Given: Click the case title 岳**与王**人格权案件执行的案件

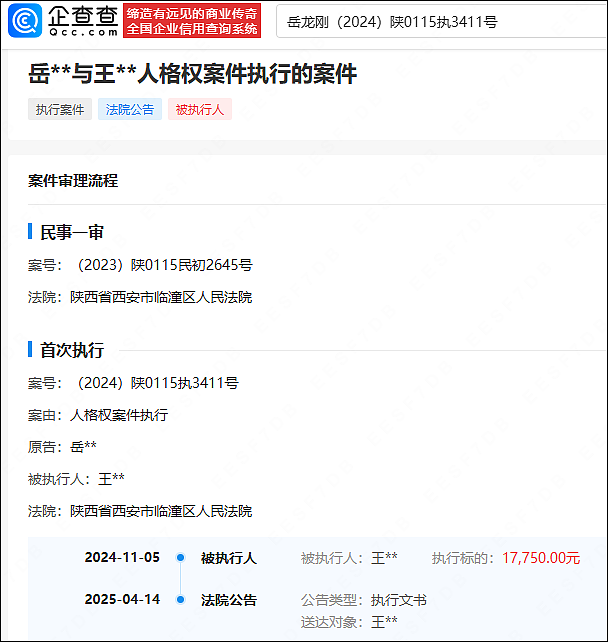Looking at the screenshot, I should (192, 74).
